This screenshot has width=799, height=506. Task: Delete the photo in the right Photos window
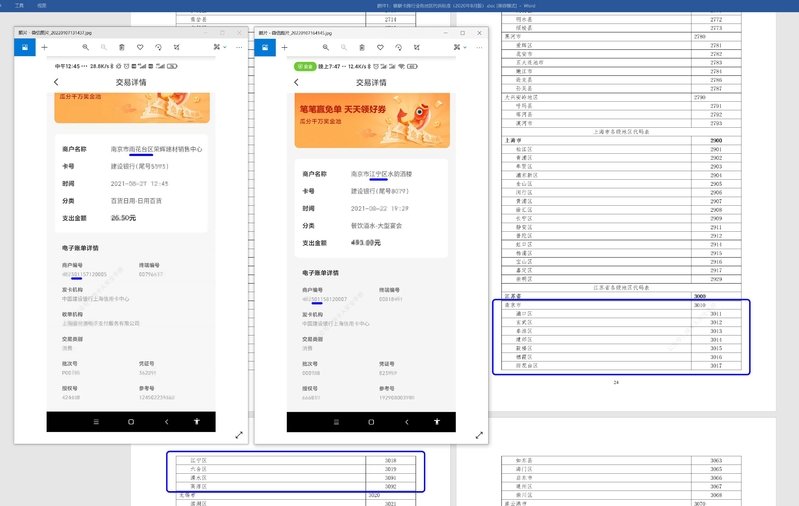pos(362,47)
